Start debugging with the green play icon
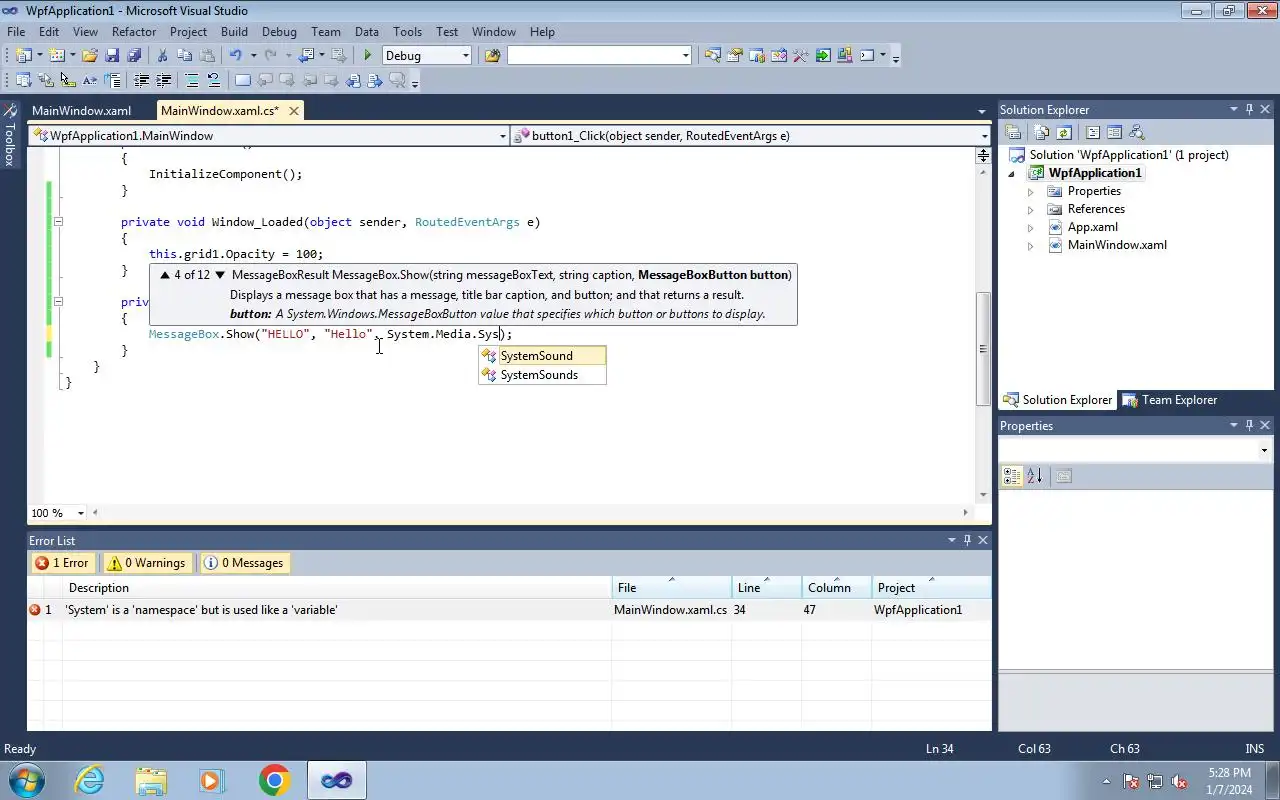The width and height of the screenshot is (1280, 800). click(x=368, y=56)
